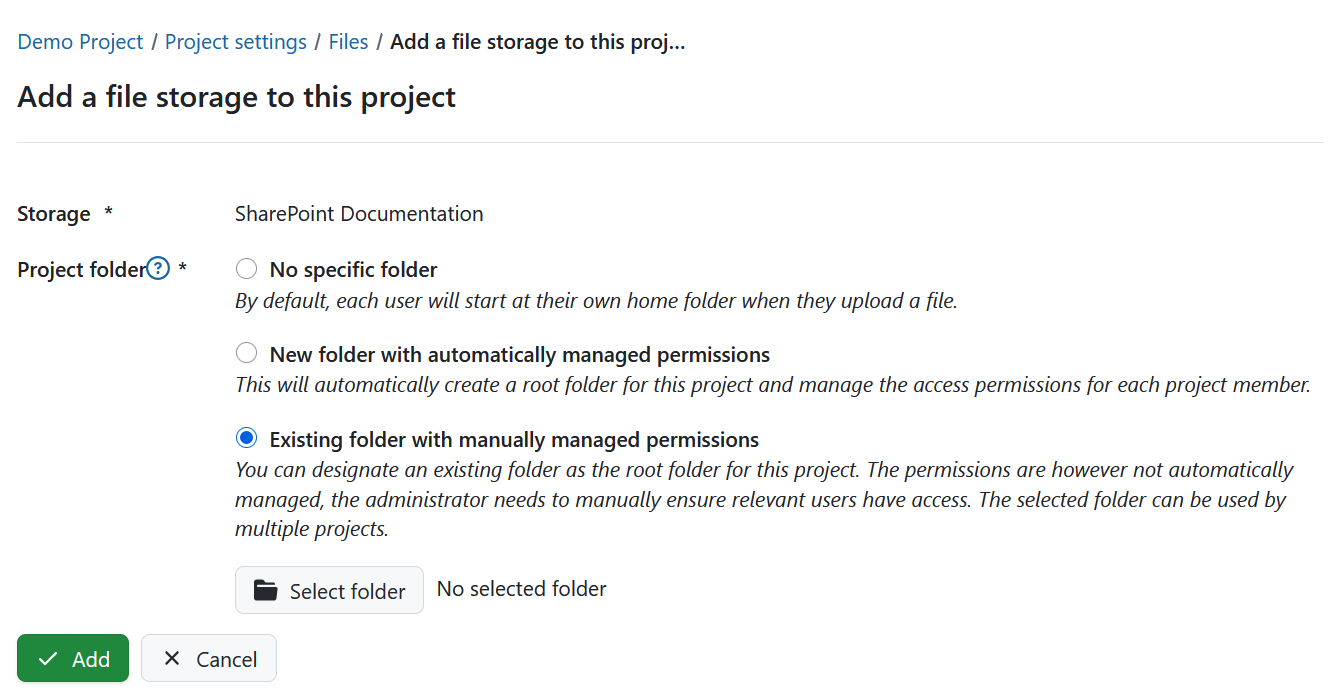Open the Demo Project breadcrumb link
The height and width of the screenshot is (699, 1344).
click(x=80, y=41)
